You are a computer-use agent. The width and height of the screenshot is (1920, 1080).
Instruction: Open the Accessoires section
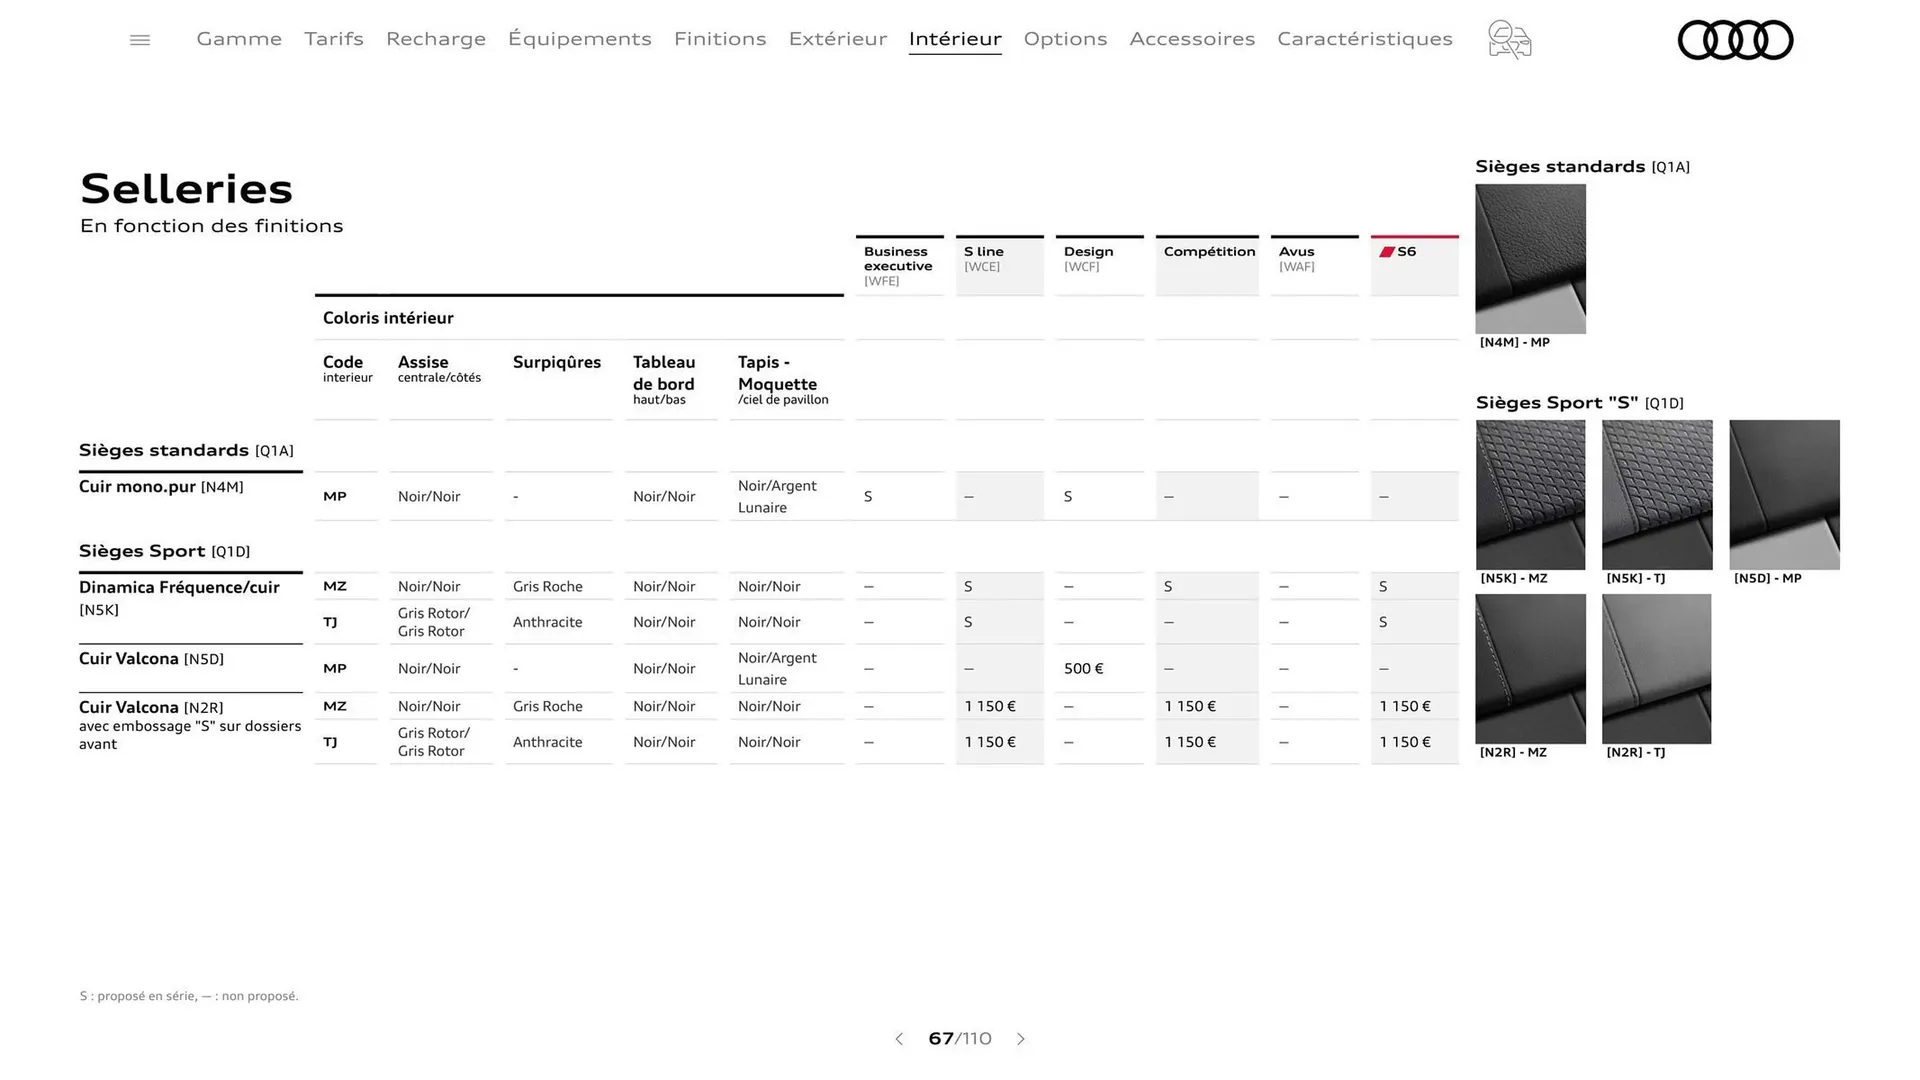[1192, 39]
